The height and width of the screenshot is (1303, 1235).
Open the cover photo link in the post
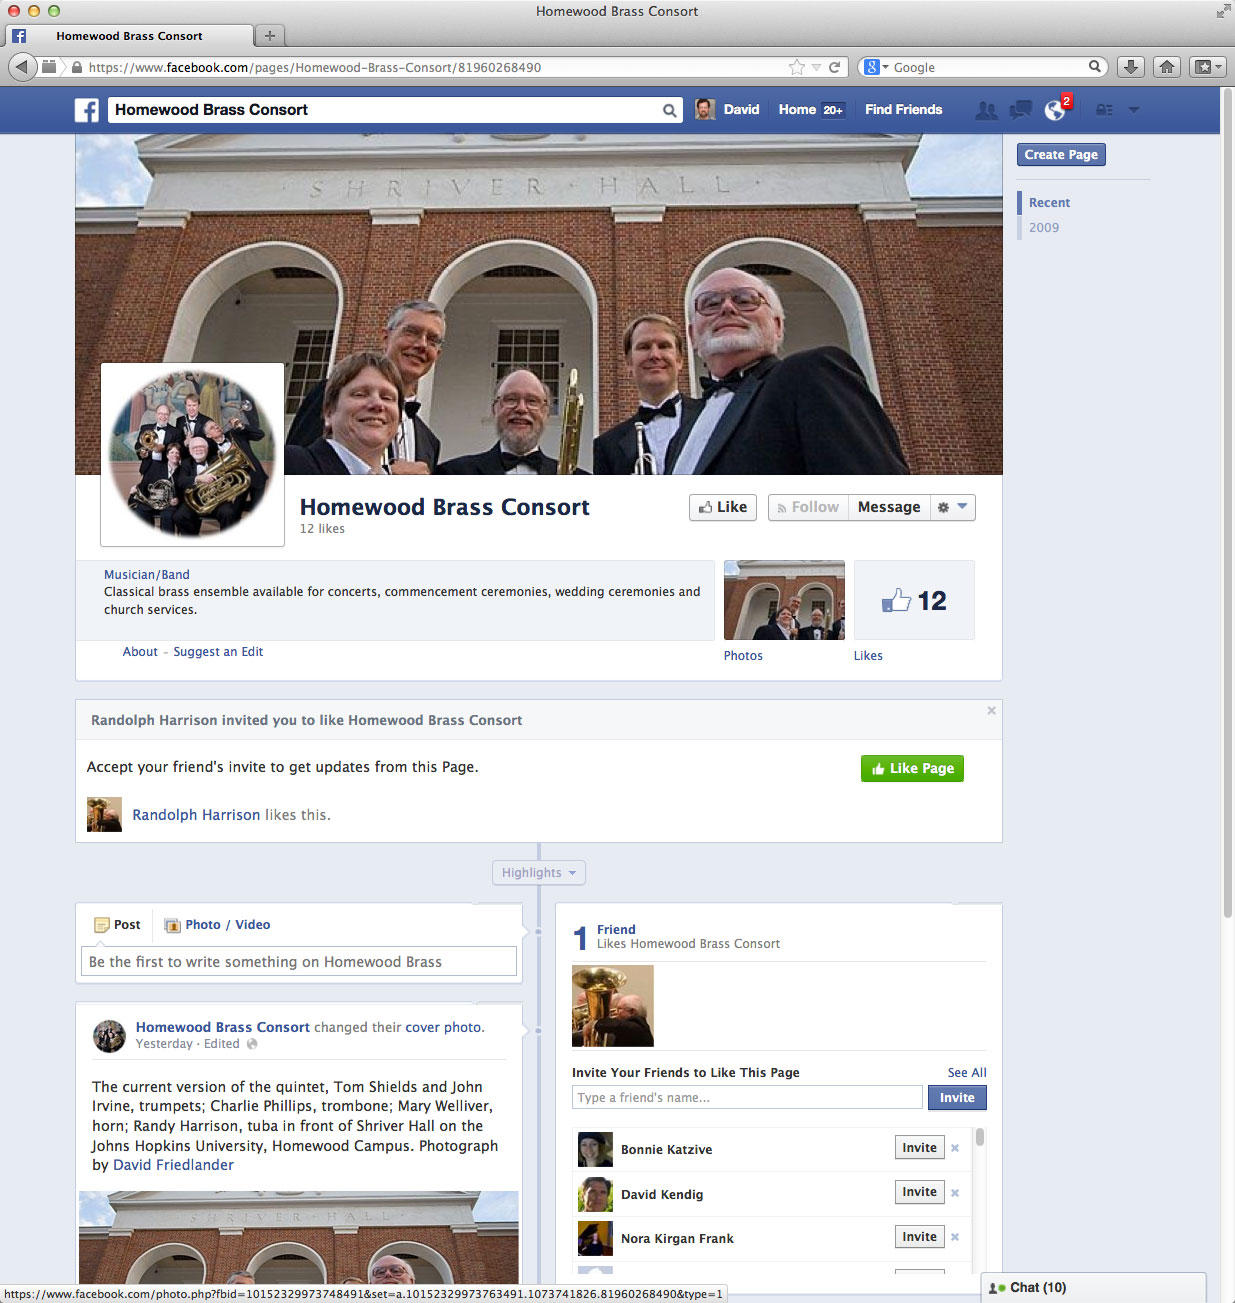[443, 1027]
